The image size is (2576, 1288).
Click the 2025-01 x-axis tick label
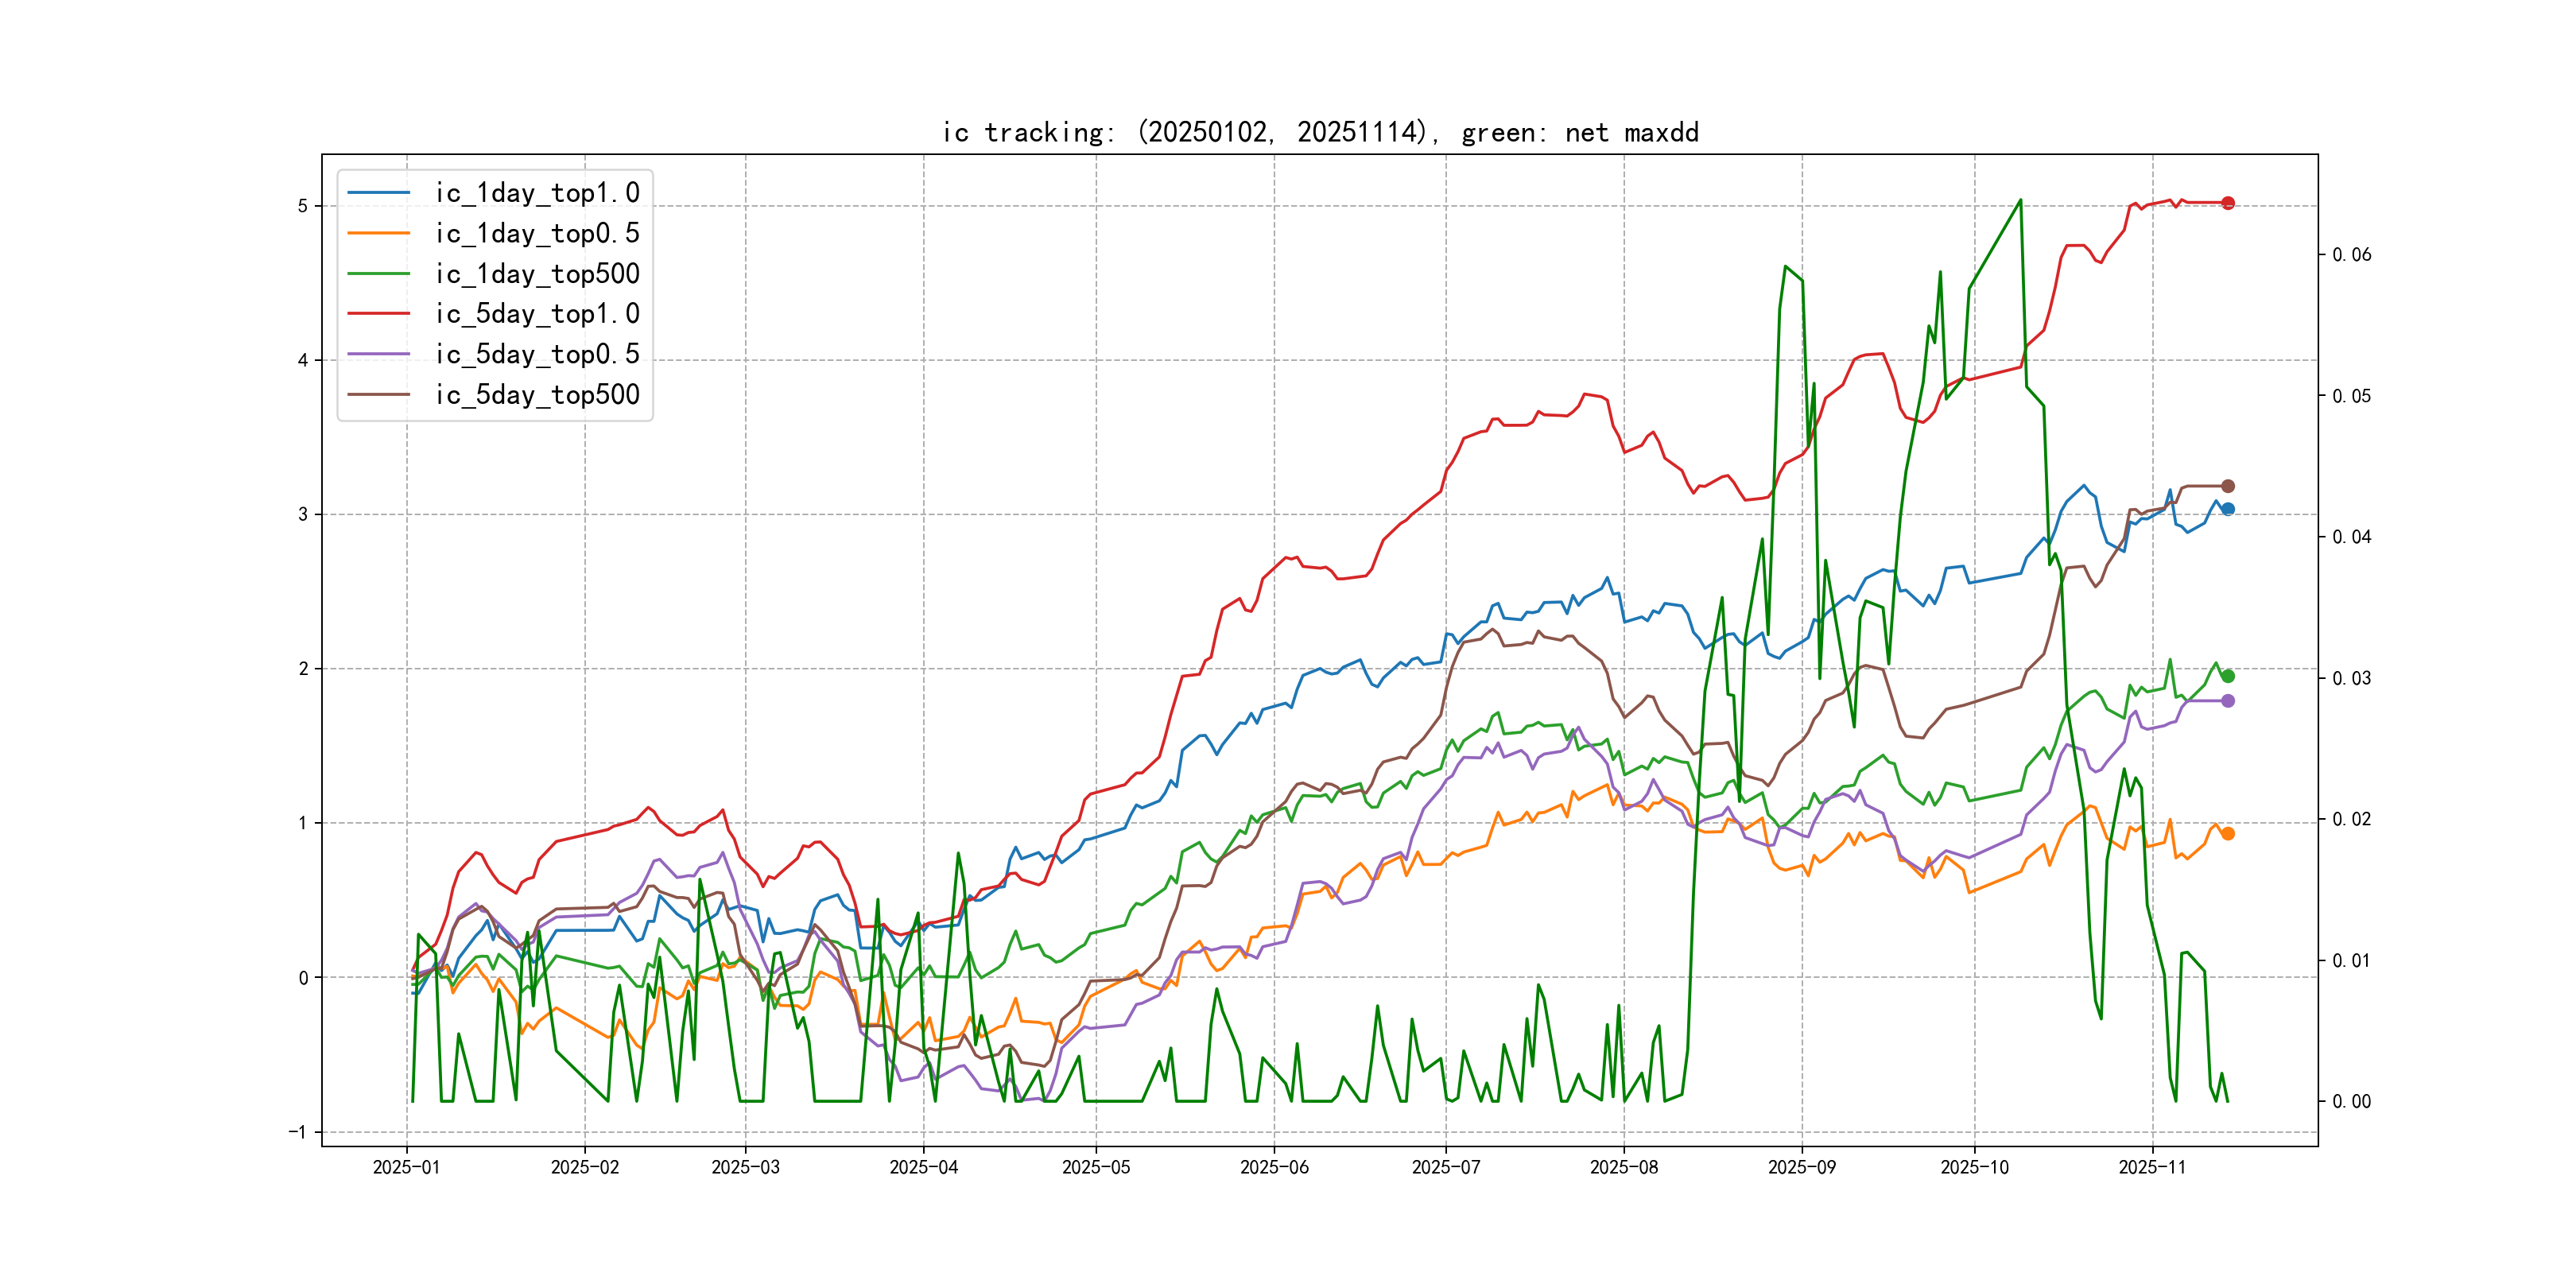tap(406, 1167)
